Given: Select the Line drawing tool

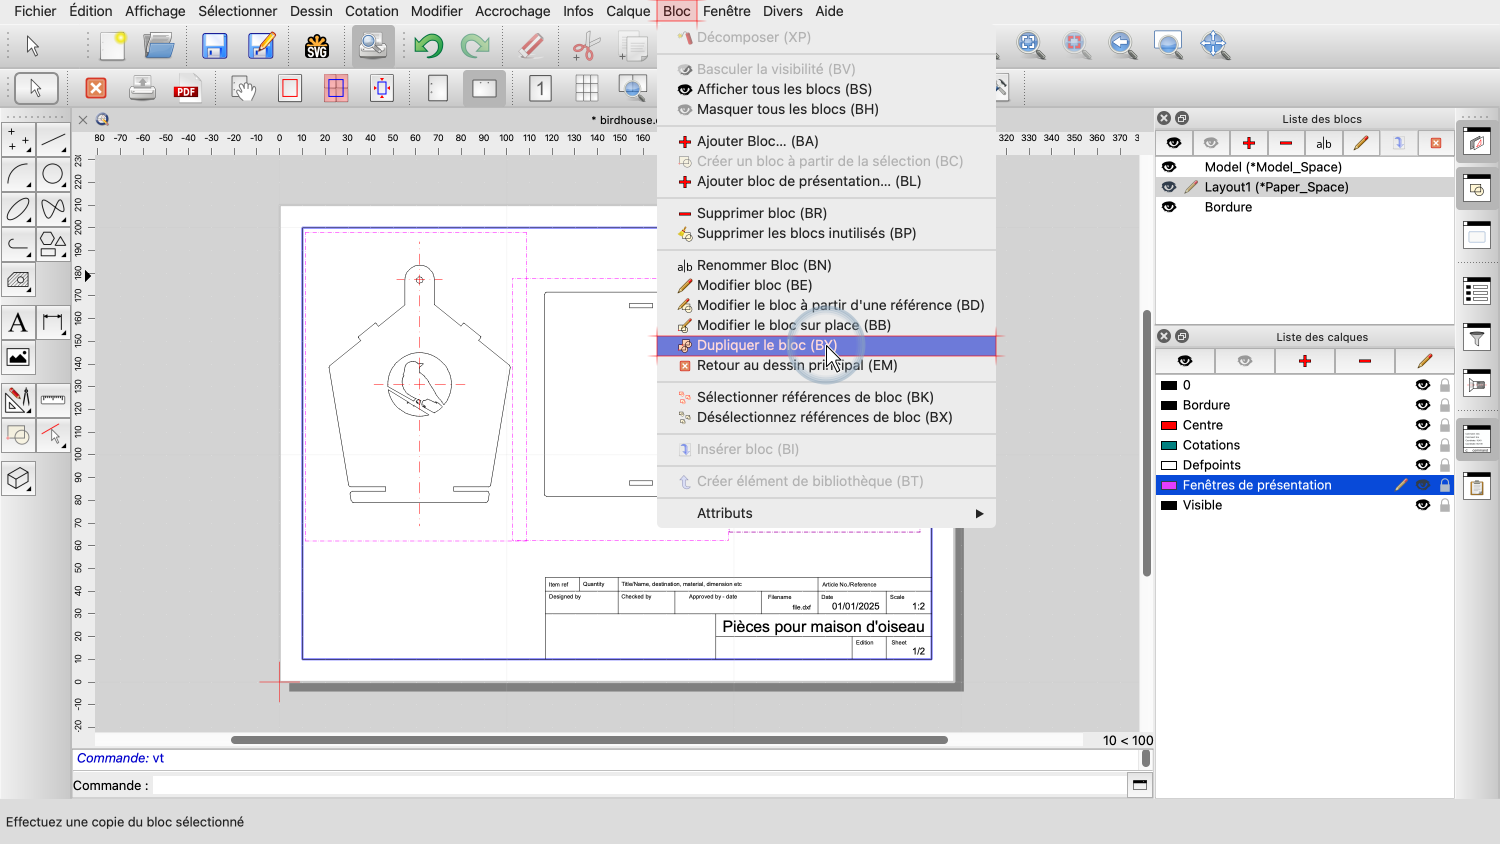Looking at the screenshot, I should pos(53,140).
